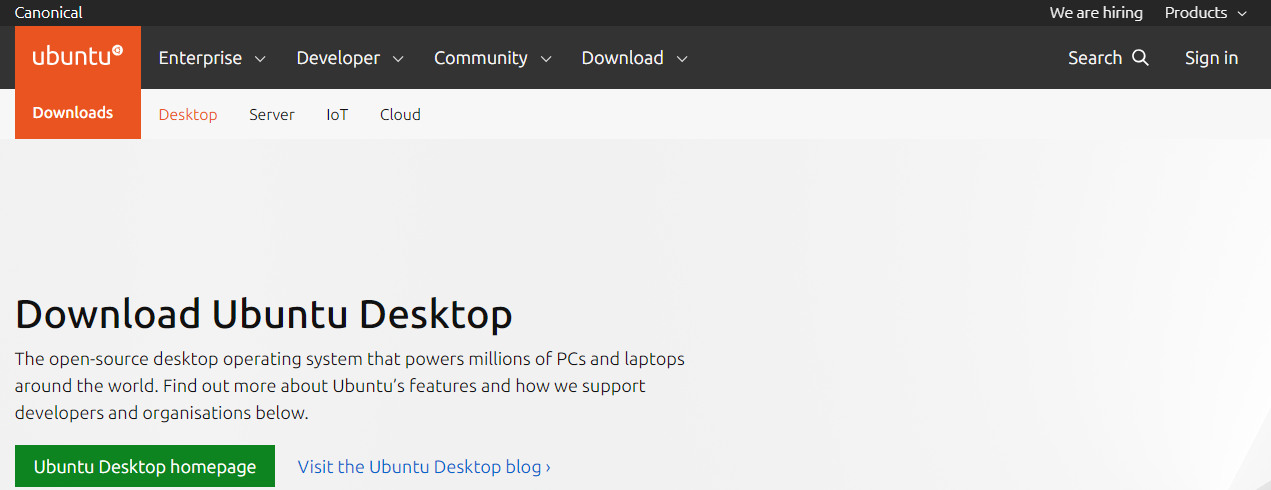Select the Cloud downloads tab
This screenshot has width=1271, height=490.
[x=400, y=114]
